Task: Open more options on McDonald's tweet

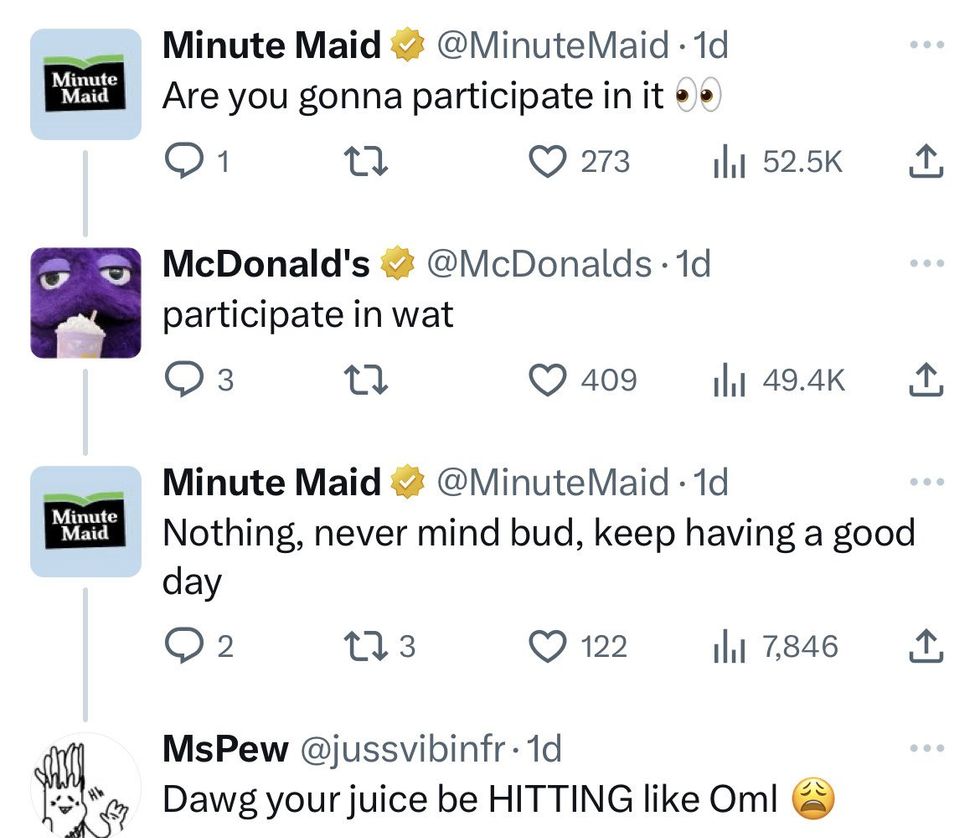Action: [x=927, y=264]
